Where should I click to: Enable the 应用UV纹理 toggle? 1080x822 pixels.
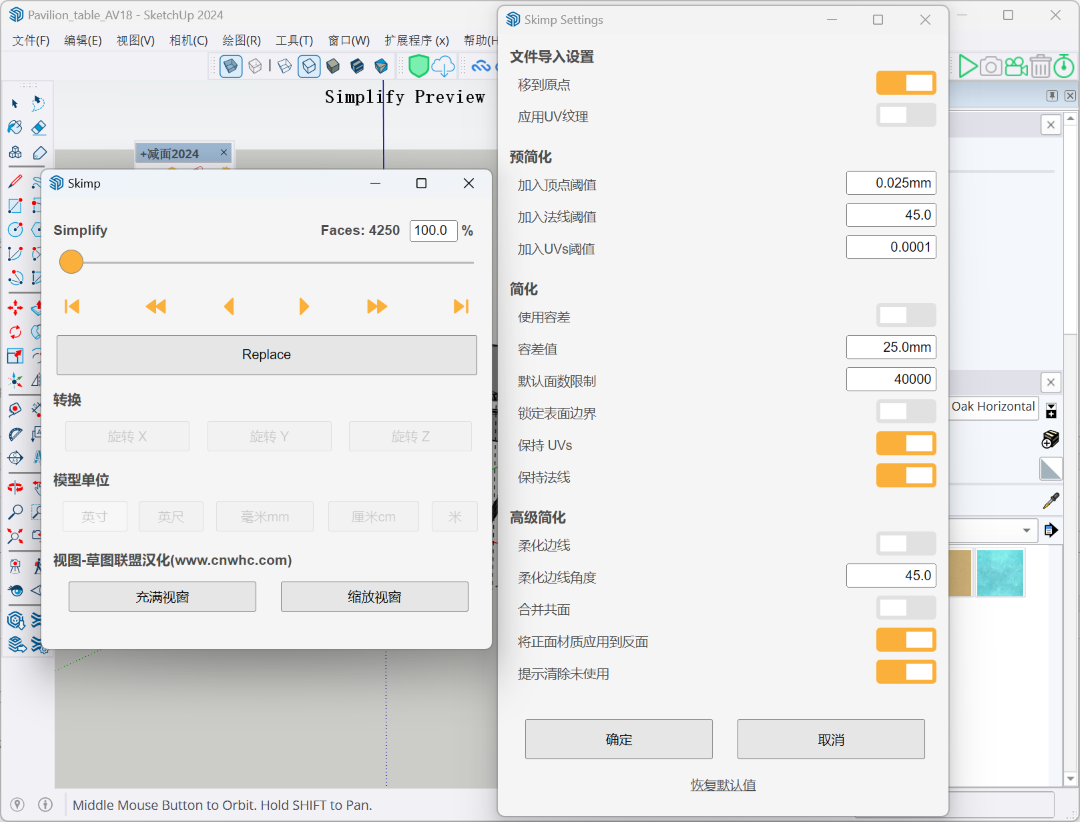[906, 116]
